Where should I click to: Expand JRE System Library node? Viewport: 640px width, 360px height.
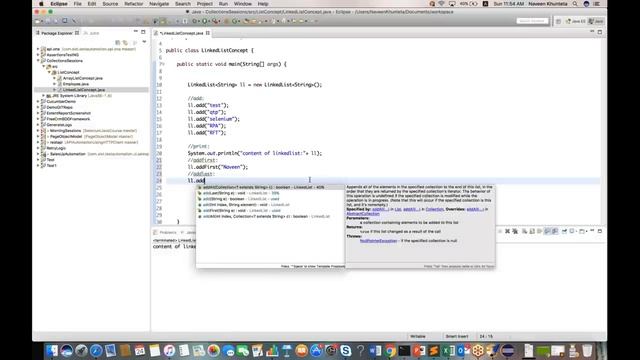44,96
